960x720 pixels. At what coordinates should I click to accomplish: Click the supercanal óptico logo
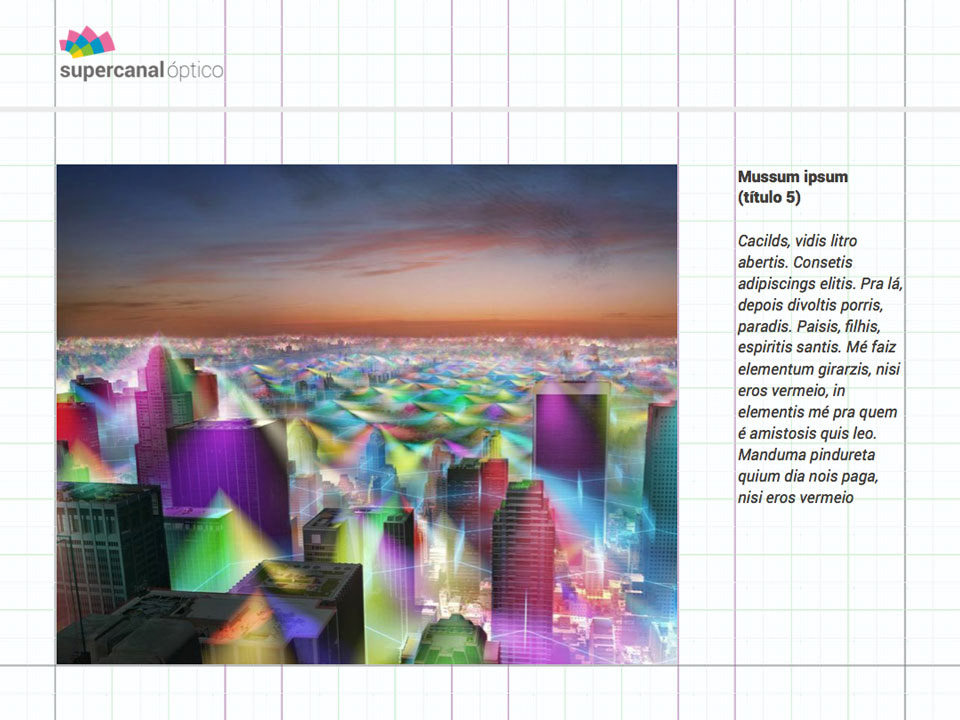[141, 54]
